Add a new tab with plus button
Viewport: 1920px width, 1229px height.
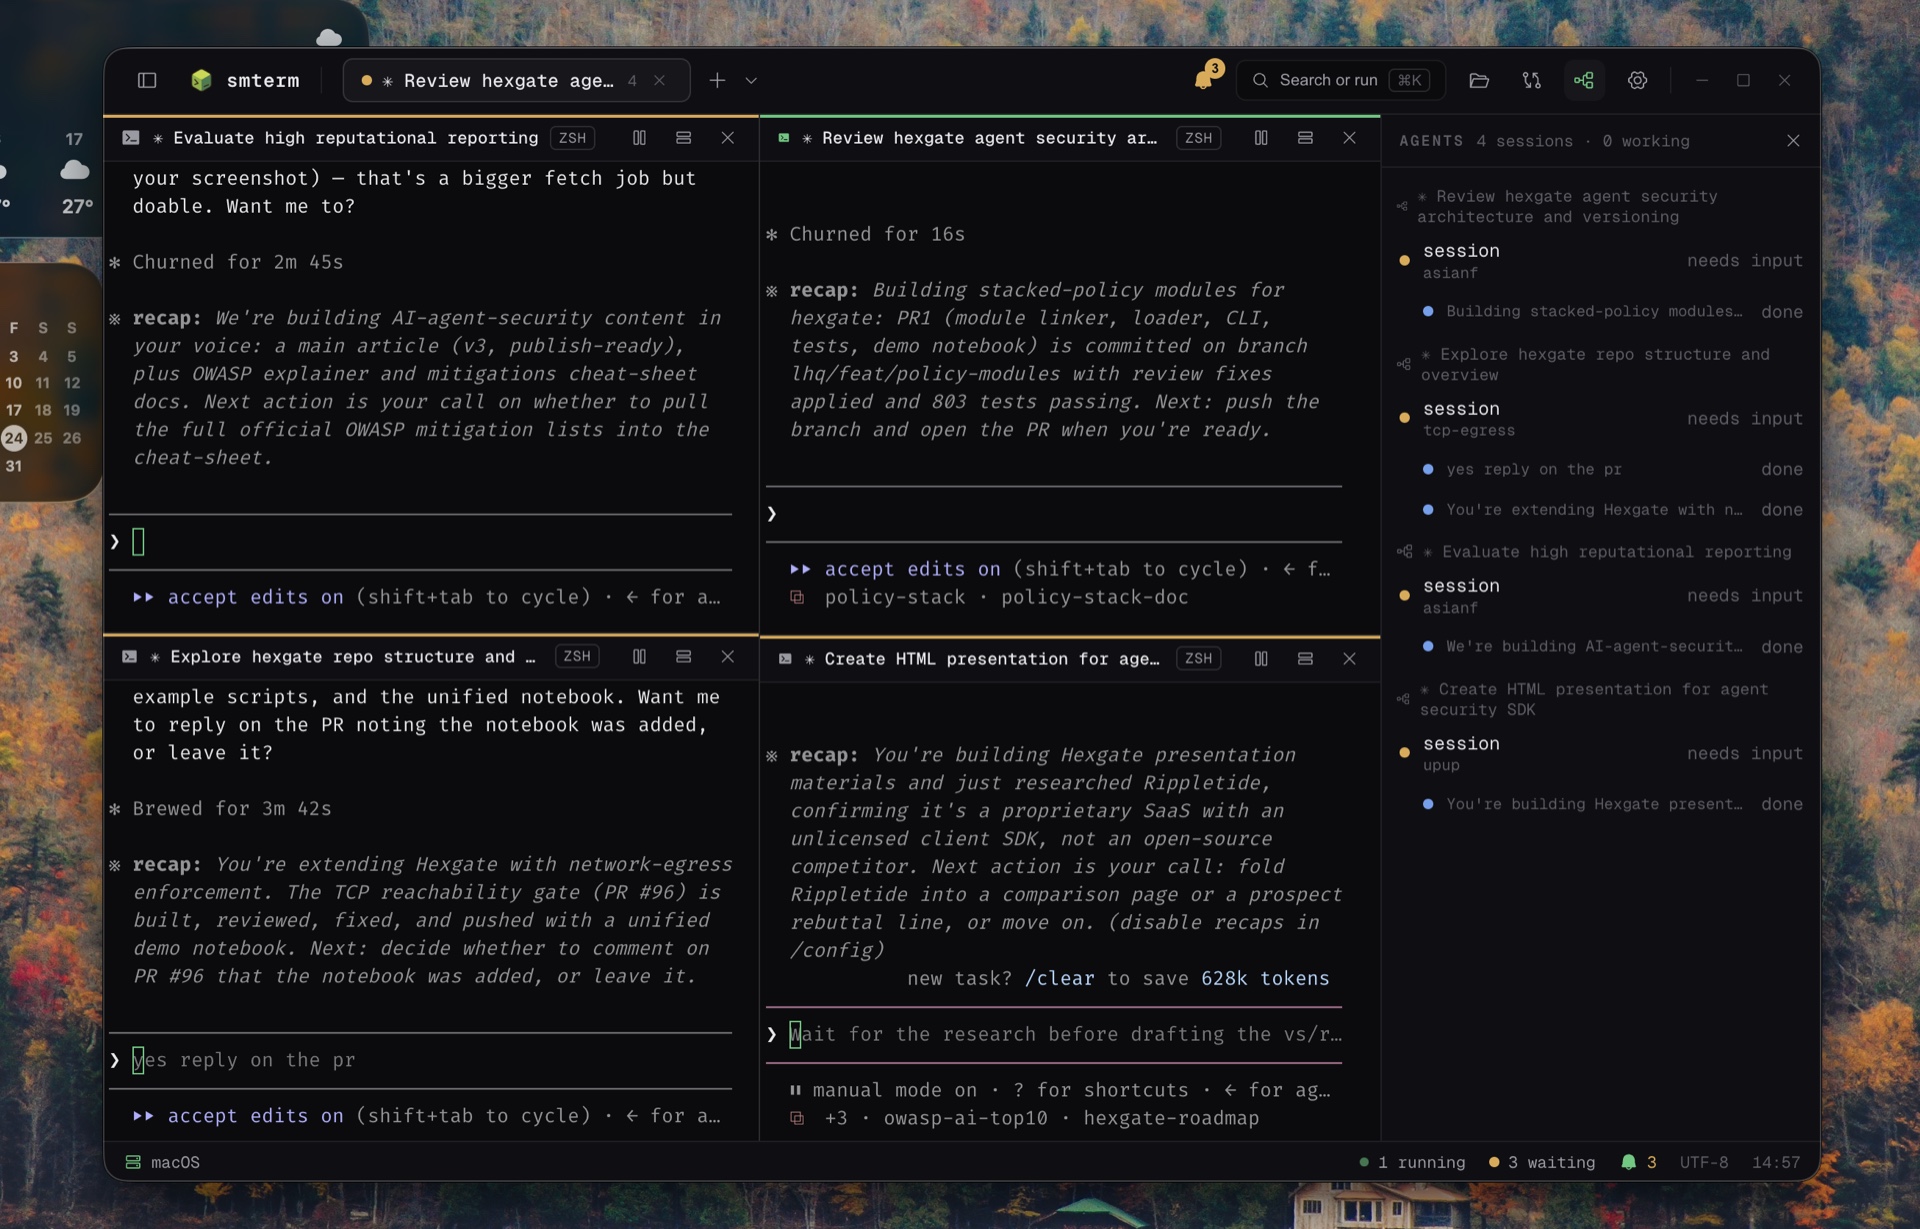coord(717,80)
